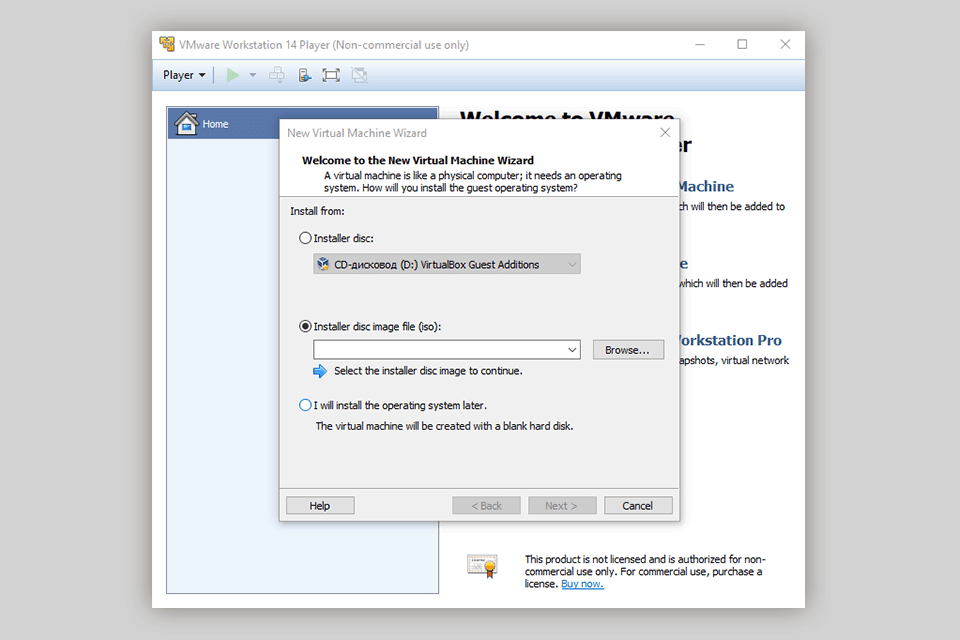
Task: Click 'Welcome to the New Virtual Machine Wizard' heading
Action: 418,160
